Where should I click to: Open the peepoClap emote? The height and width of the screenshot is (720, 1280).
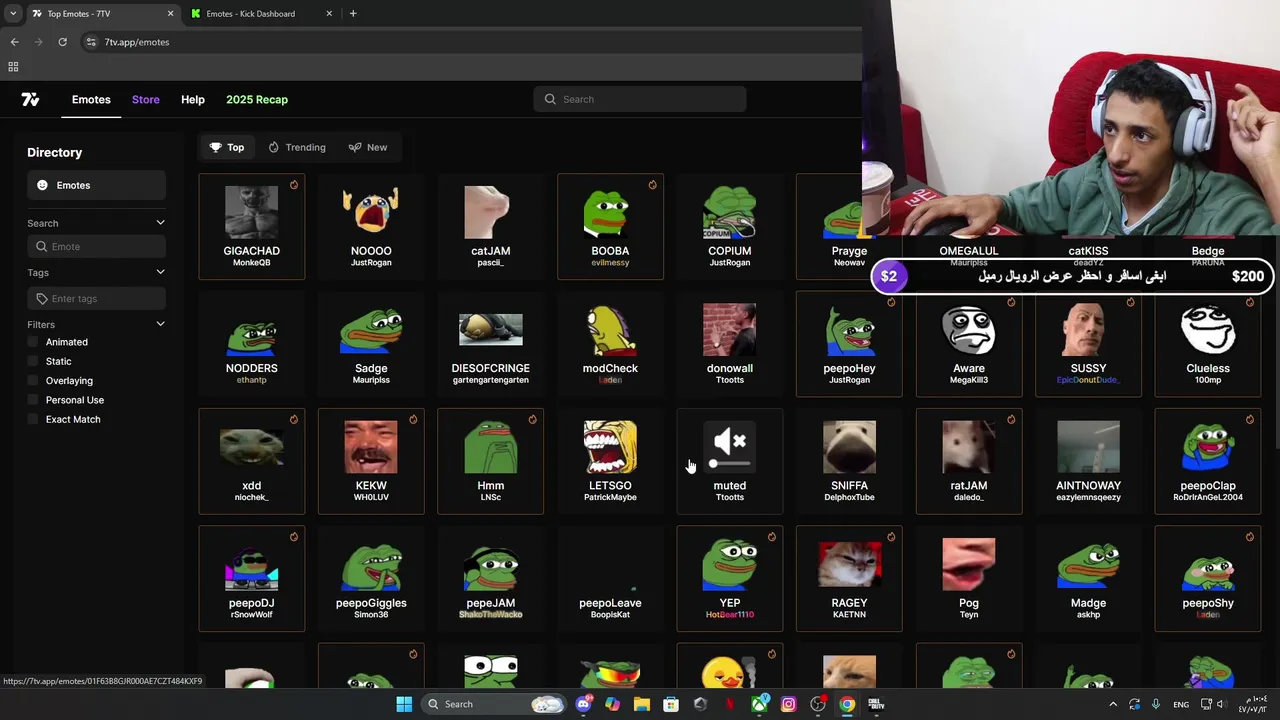pyautogui.click(x=1208, y=461)
